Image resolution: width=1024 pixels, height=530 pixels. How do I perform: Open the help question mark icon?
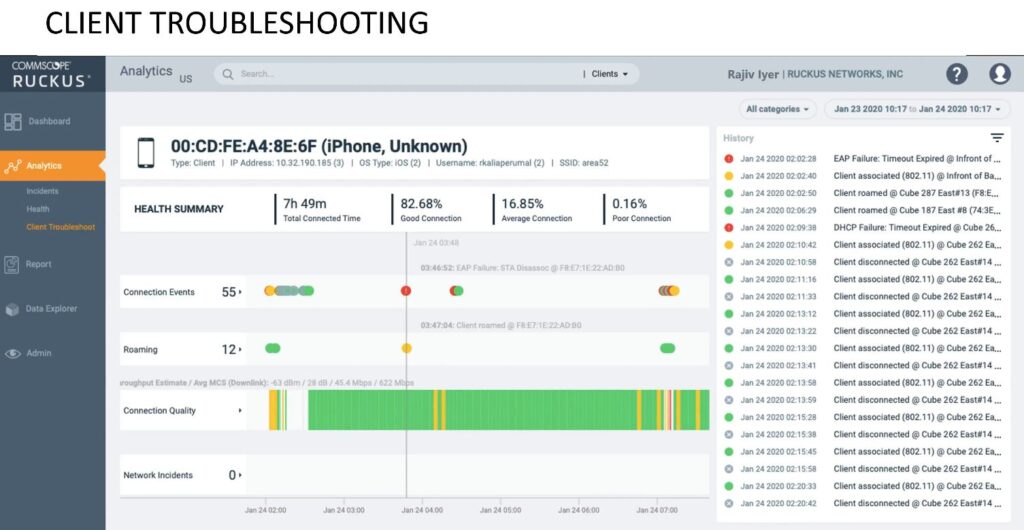point(957,74)
